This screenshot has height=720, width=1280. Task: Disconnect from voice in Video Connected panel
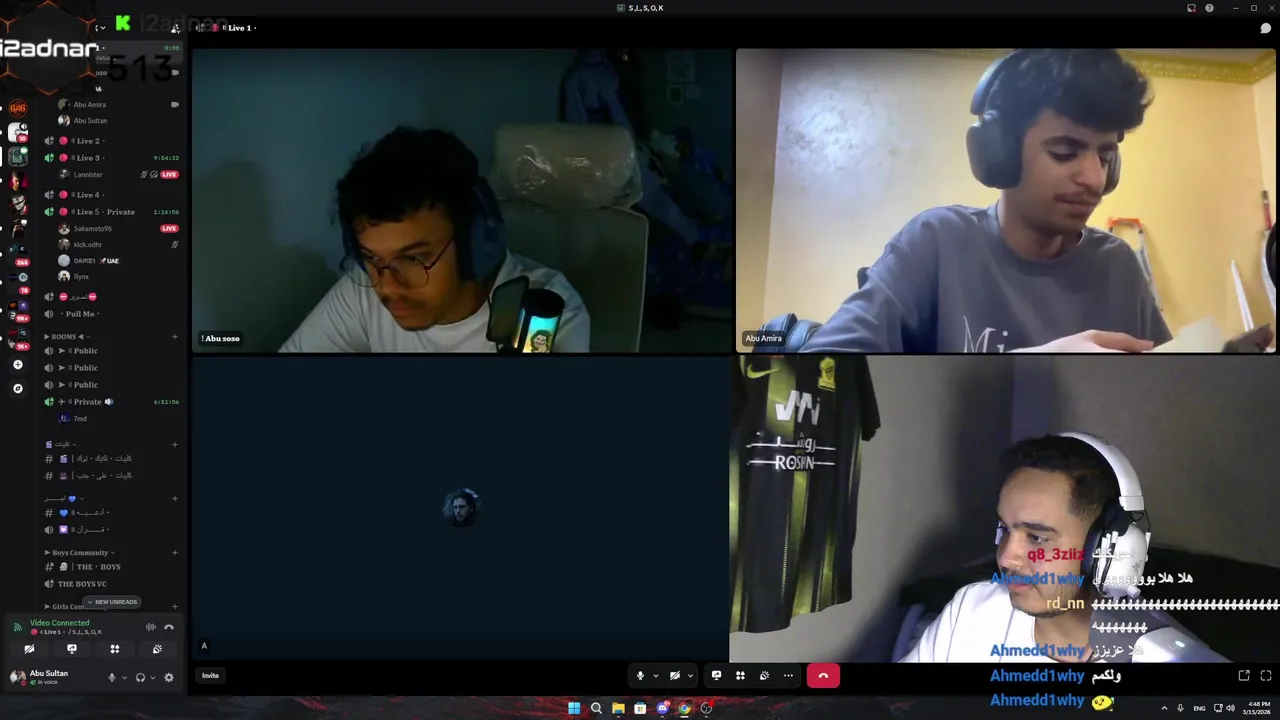click(169, 627)
